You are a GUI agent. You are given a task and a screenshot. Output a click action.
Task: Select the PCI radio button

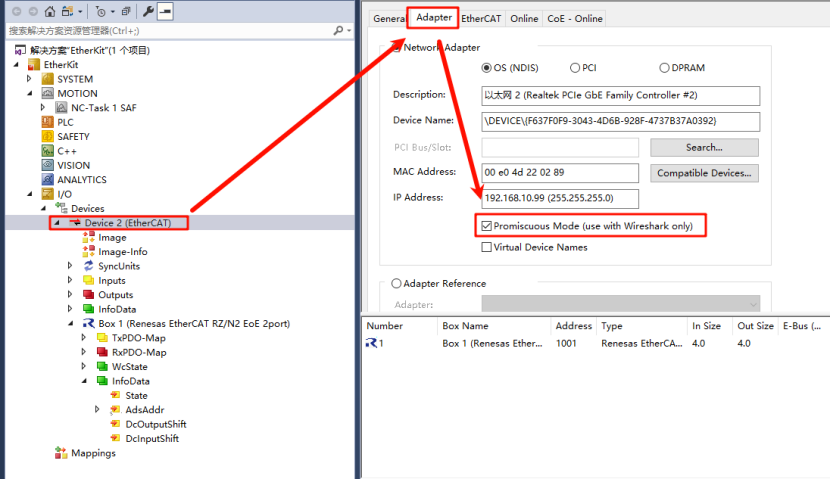[575, 68]
